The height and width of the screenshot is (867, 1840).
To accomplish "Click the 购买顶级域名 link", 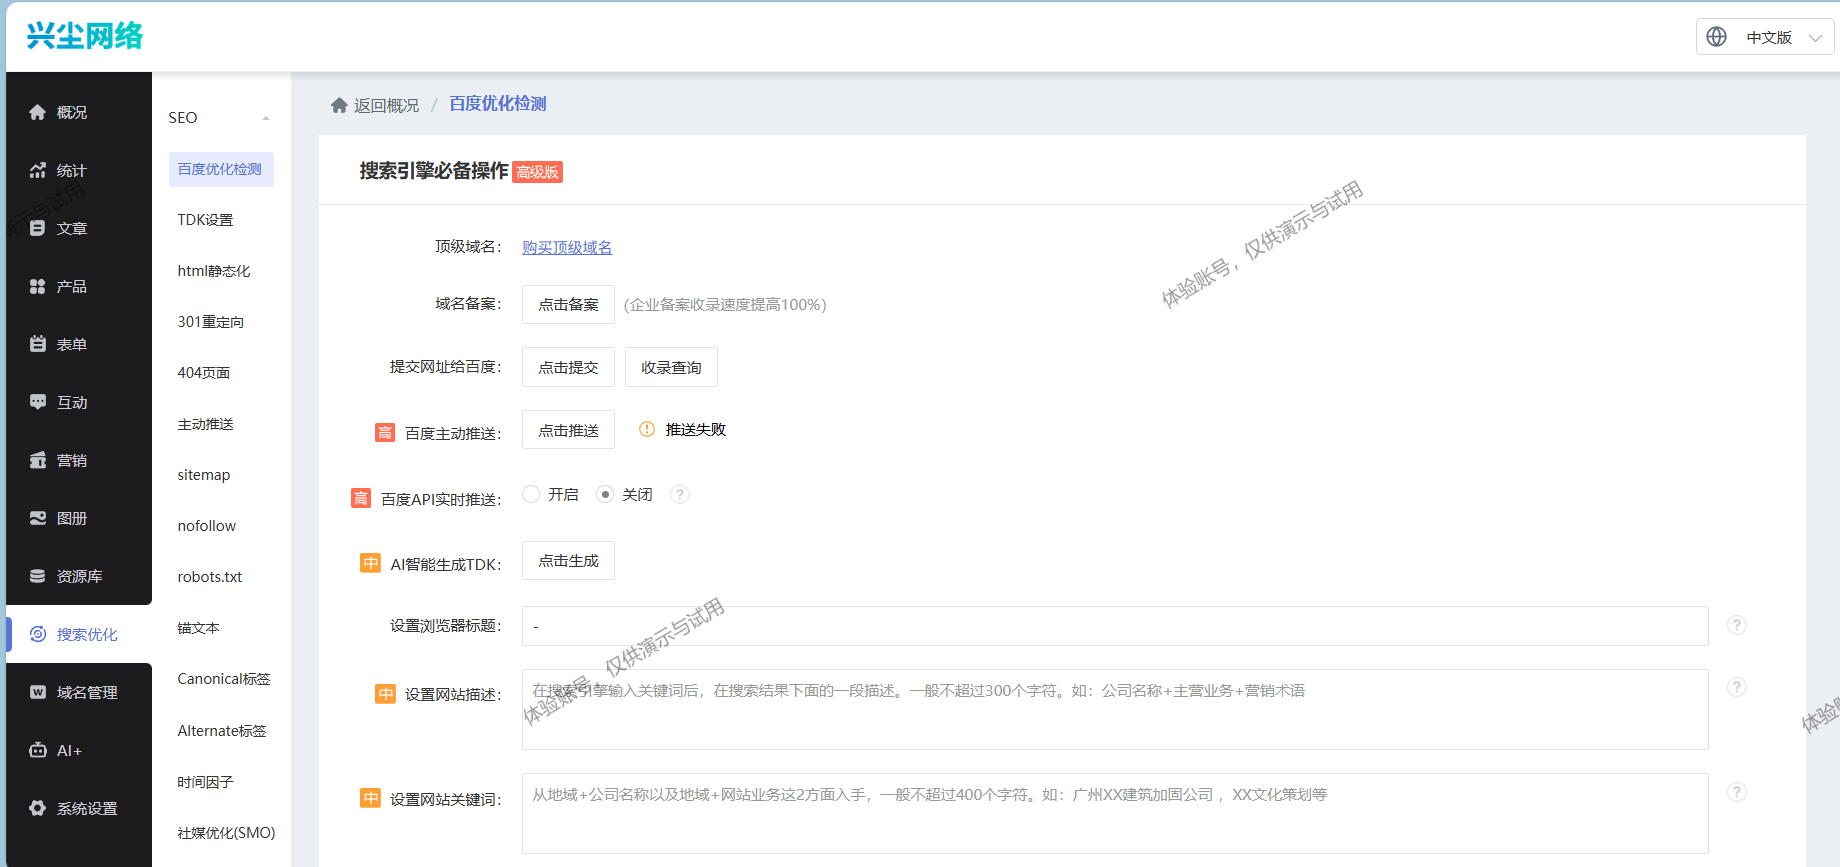I will [567, 247].
